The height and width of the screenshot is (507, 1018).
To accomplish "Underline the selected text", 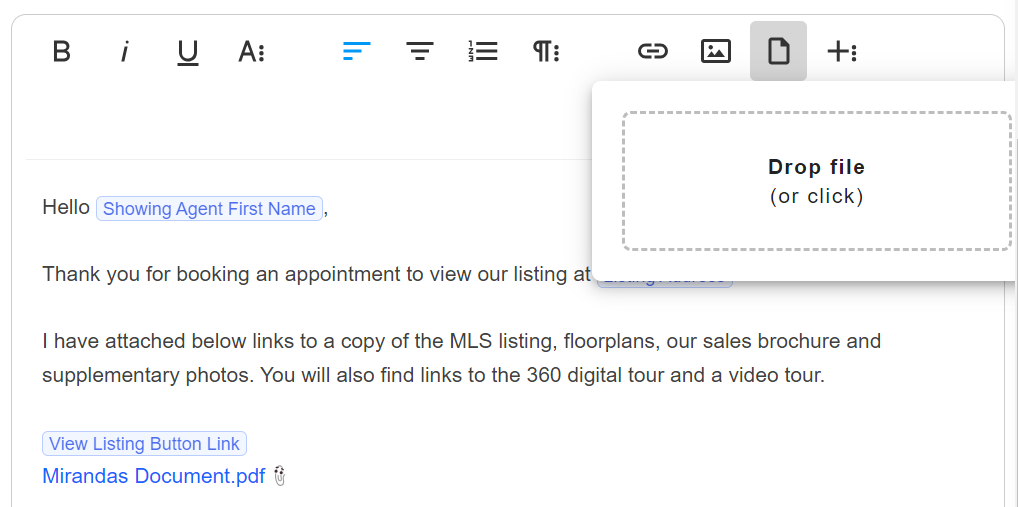I will point(188,52).
